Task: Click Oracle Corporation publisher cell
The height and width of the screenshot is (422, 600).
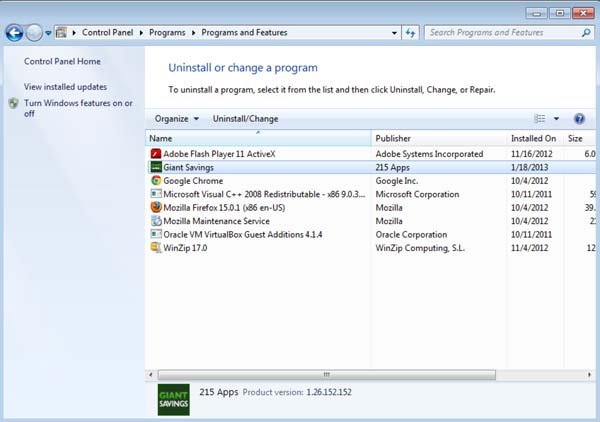Action: 411,234
